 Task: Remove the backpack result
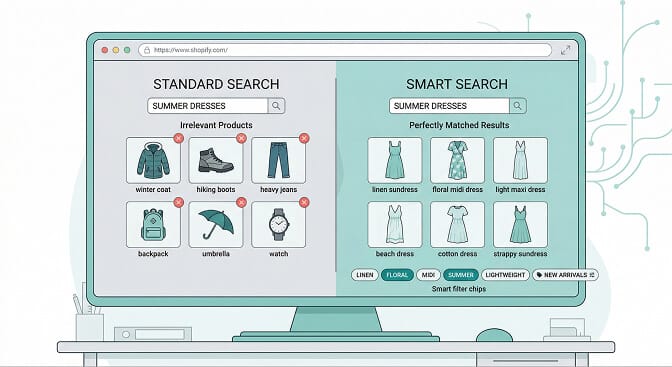(x=179, y=202)
